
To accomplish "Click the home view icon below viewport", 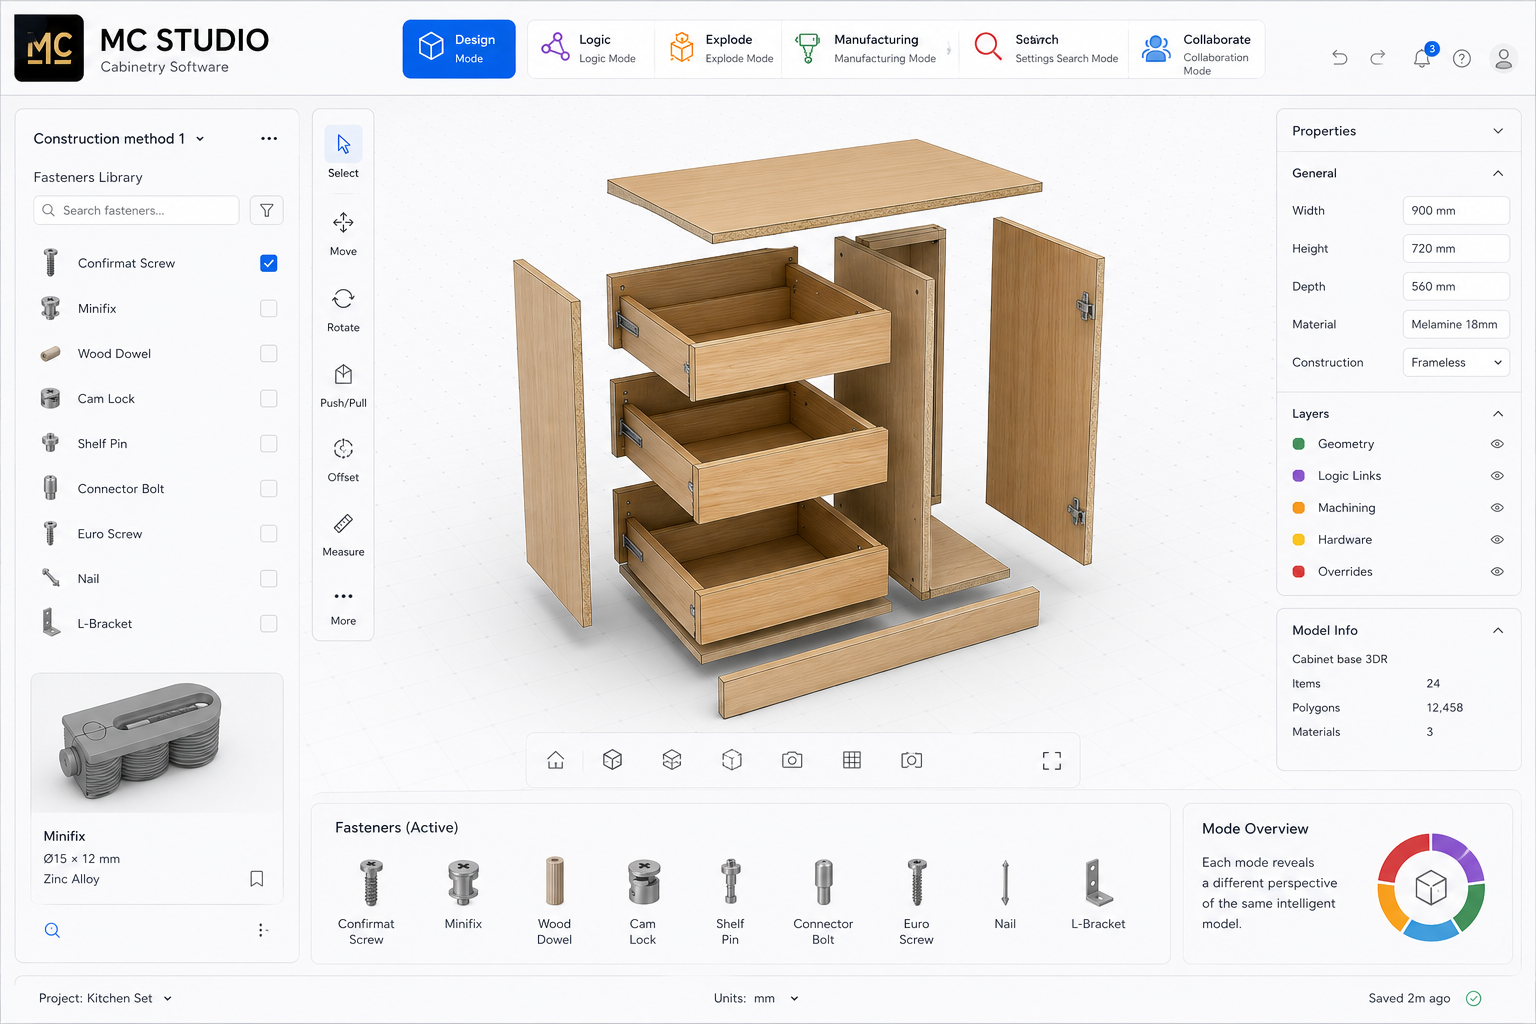I will click(556, 760).
